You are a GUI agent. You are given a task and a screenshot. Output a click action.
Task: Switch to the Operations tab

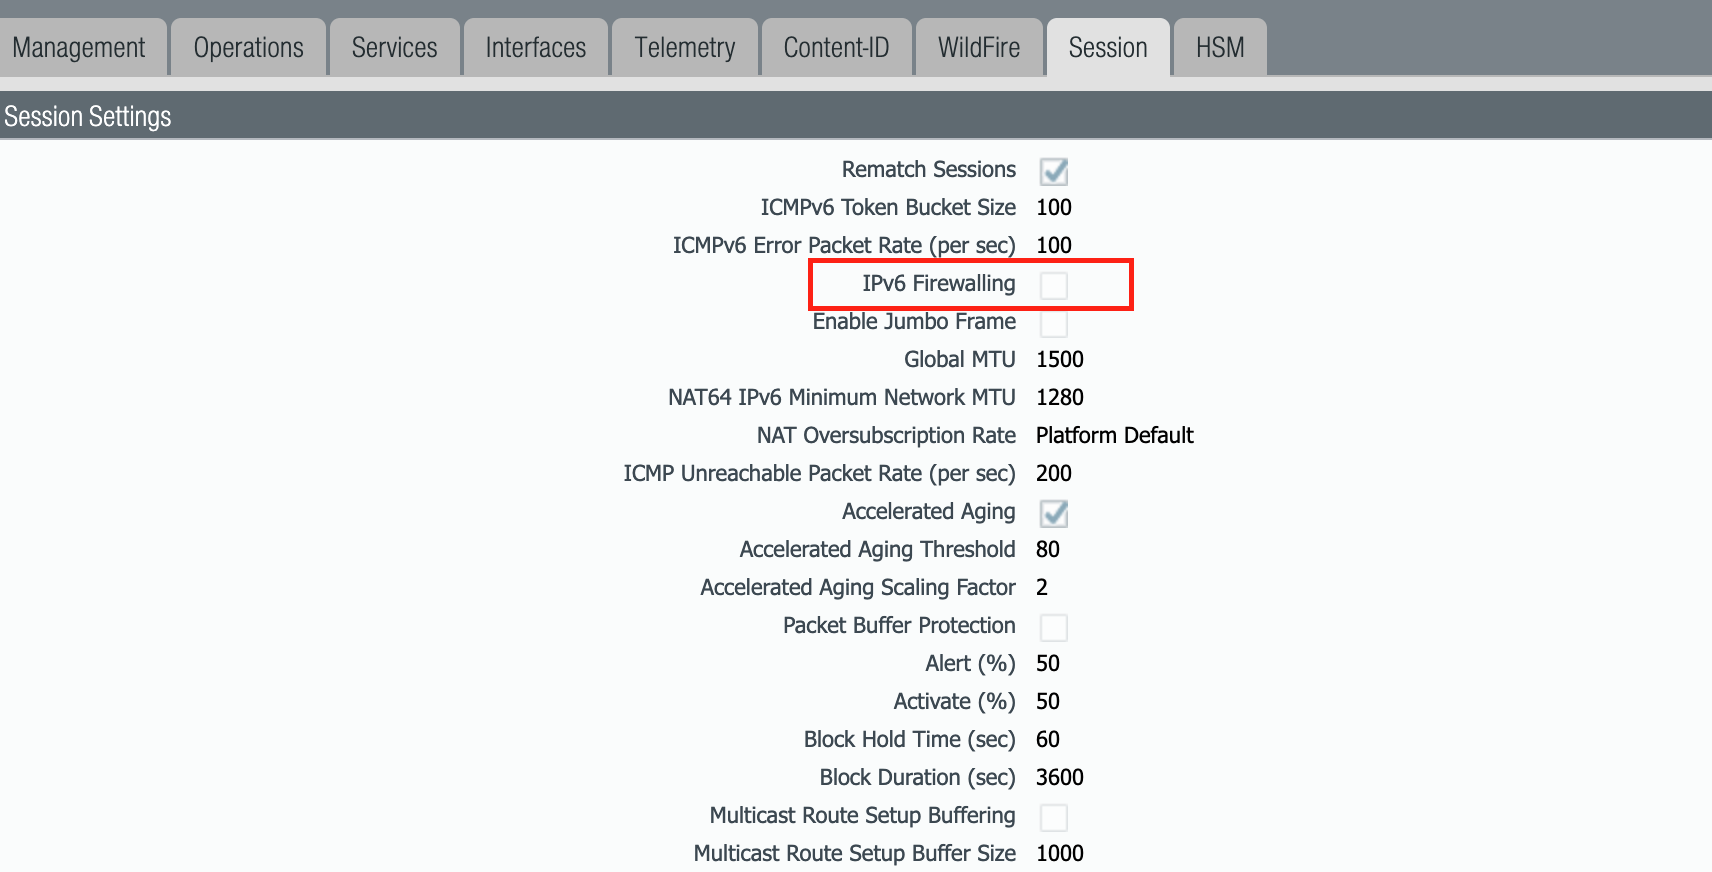tap(248, 48)
